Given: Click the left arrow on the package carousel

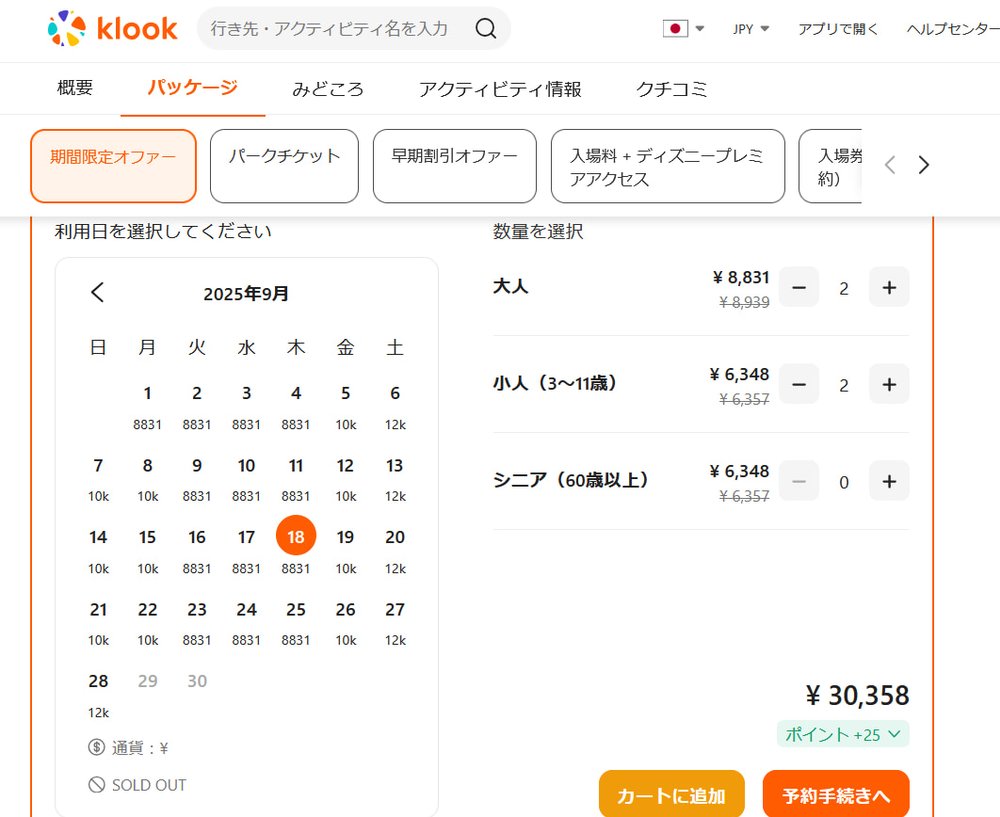Looking at the screenshot, I should click(x=889, y=165).
